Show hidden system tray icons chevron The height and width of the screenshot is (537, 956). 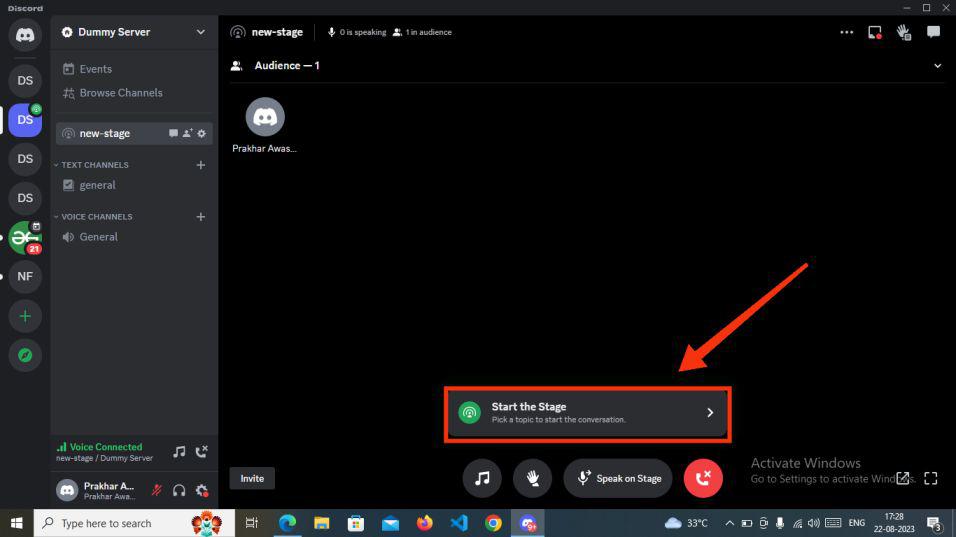coord(729,523)
